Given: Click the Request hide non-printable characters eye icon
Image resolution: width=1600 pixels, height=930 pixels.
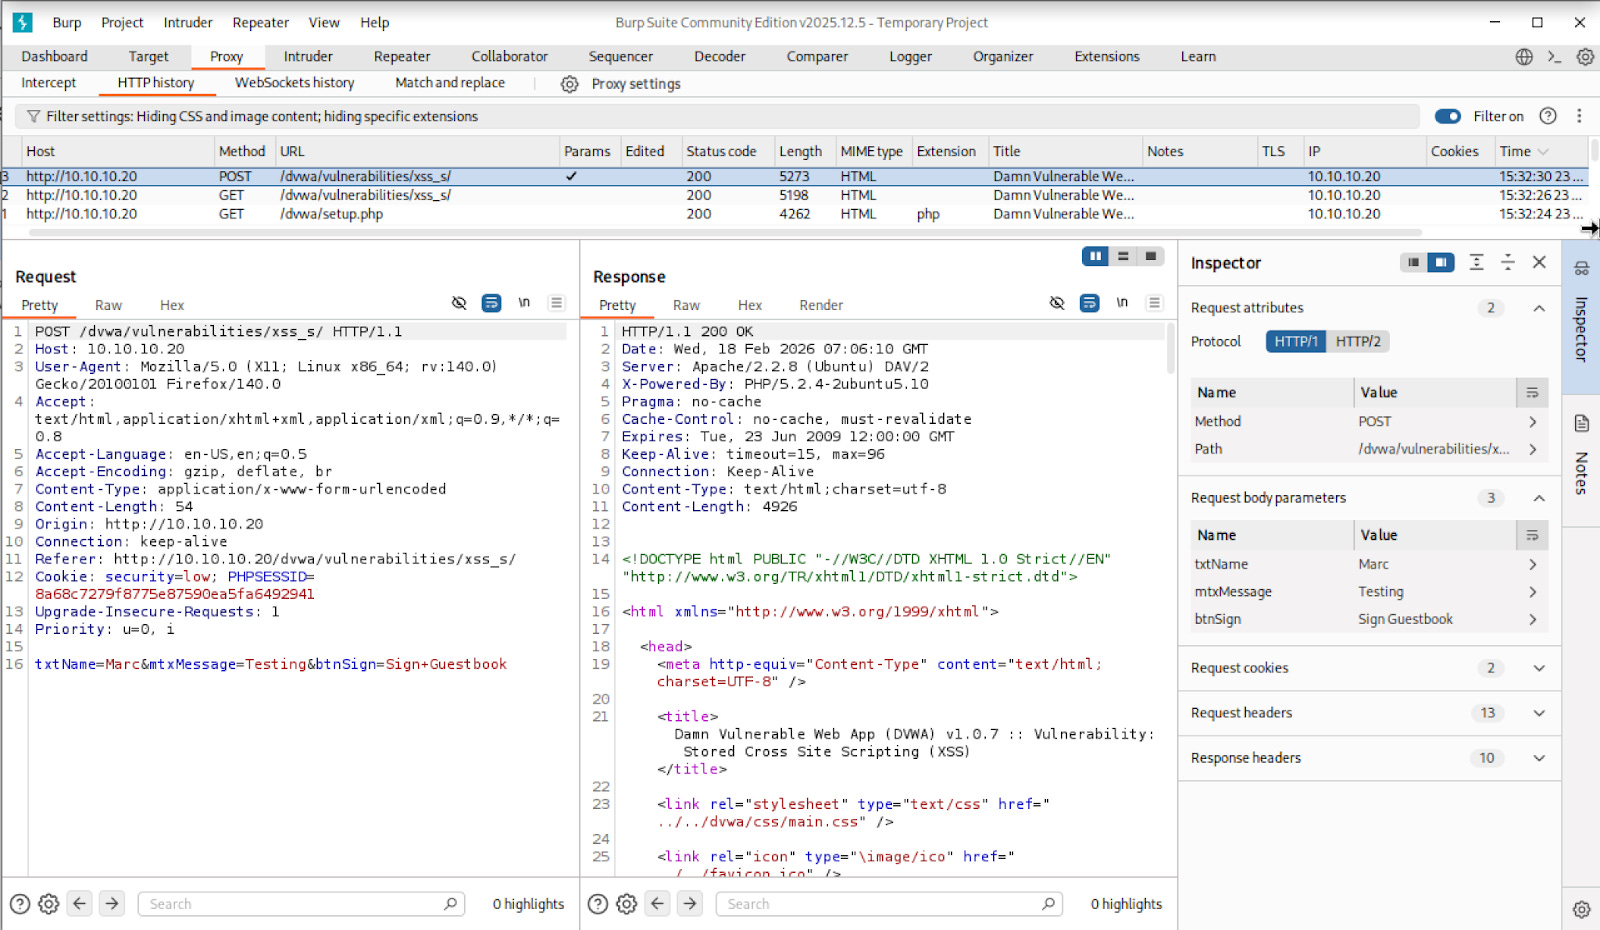Looking at the screenshot, I should pos(459,303).
